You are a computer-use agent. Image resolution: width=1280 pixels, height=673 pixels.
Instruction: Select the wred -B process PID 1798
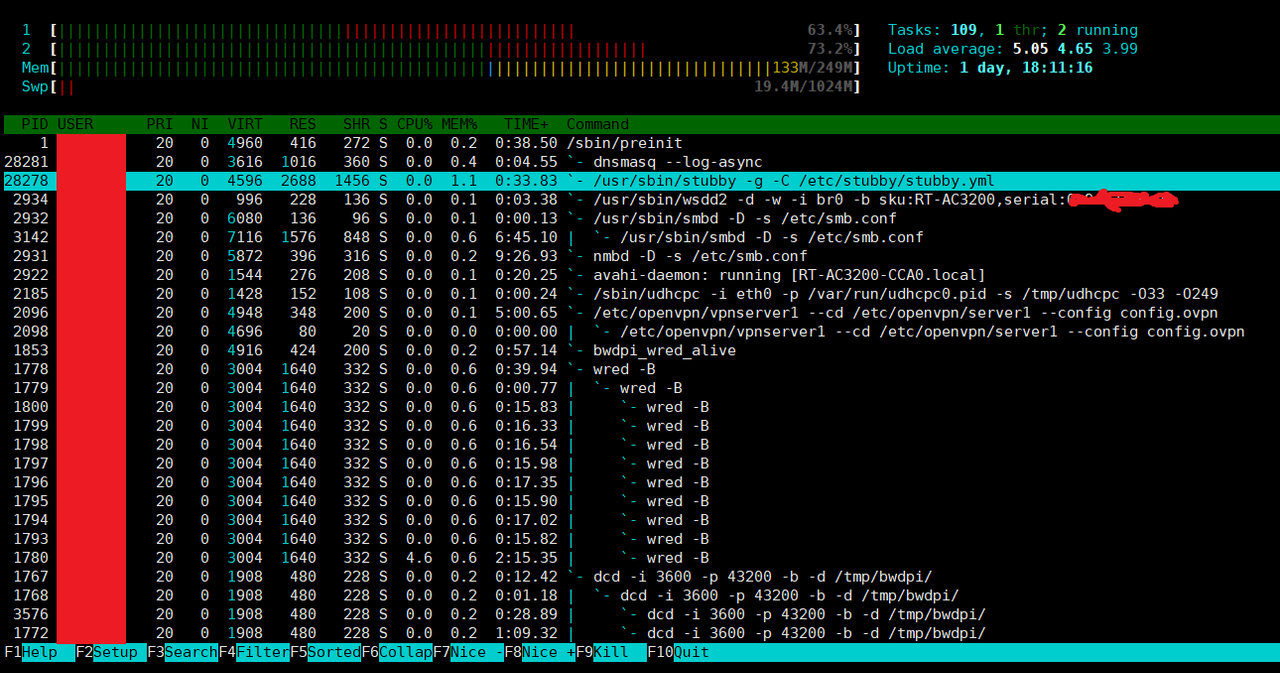(640, 445)
